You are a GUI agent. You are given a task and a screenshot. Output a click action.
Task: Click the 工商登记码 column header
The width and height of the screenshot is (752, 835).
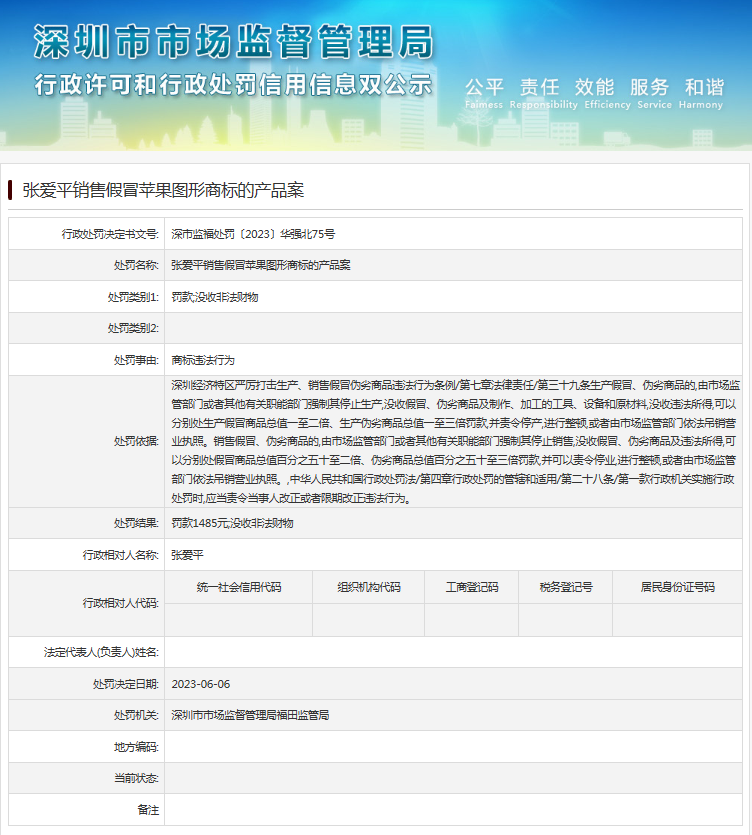tap(472, 587)
